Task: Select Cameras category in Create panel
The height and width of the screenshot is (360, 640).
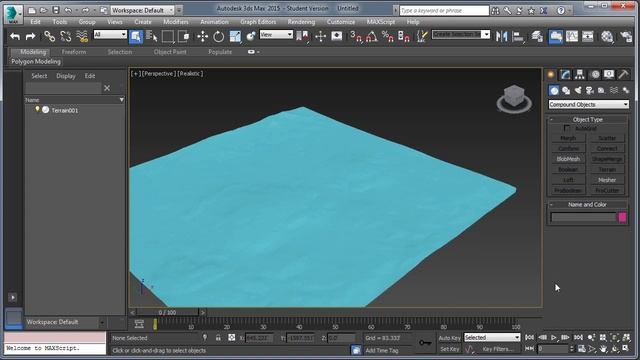Action: click(x=589, y=90)
